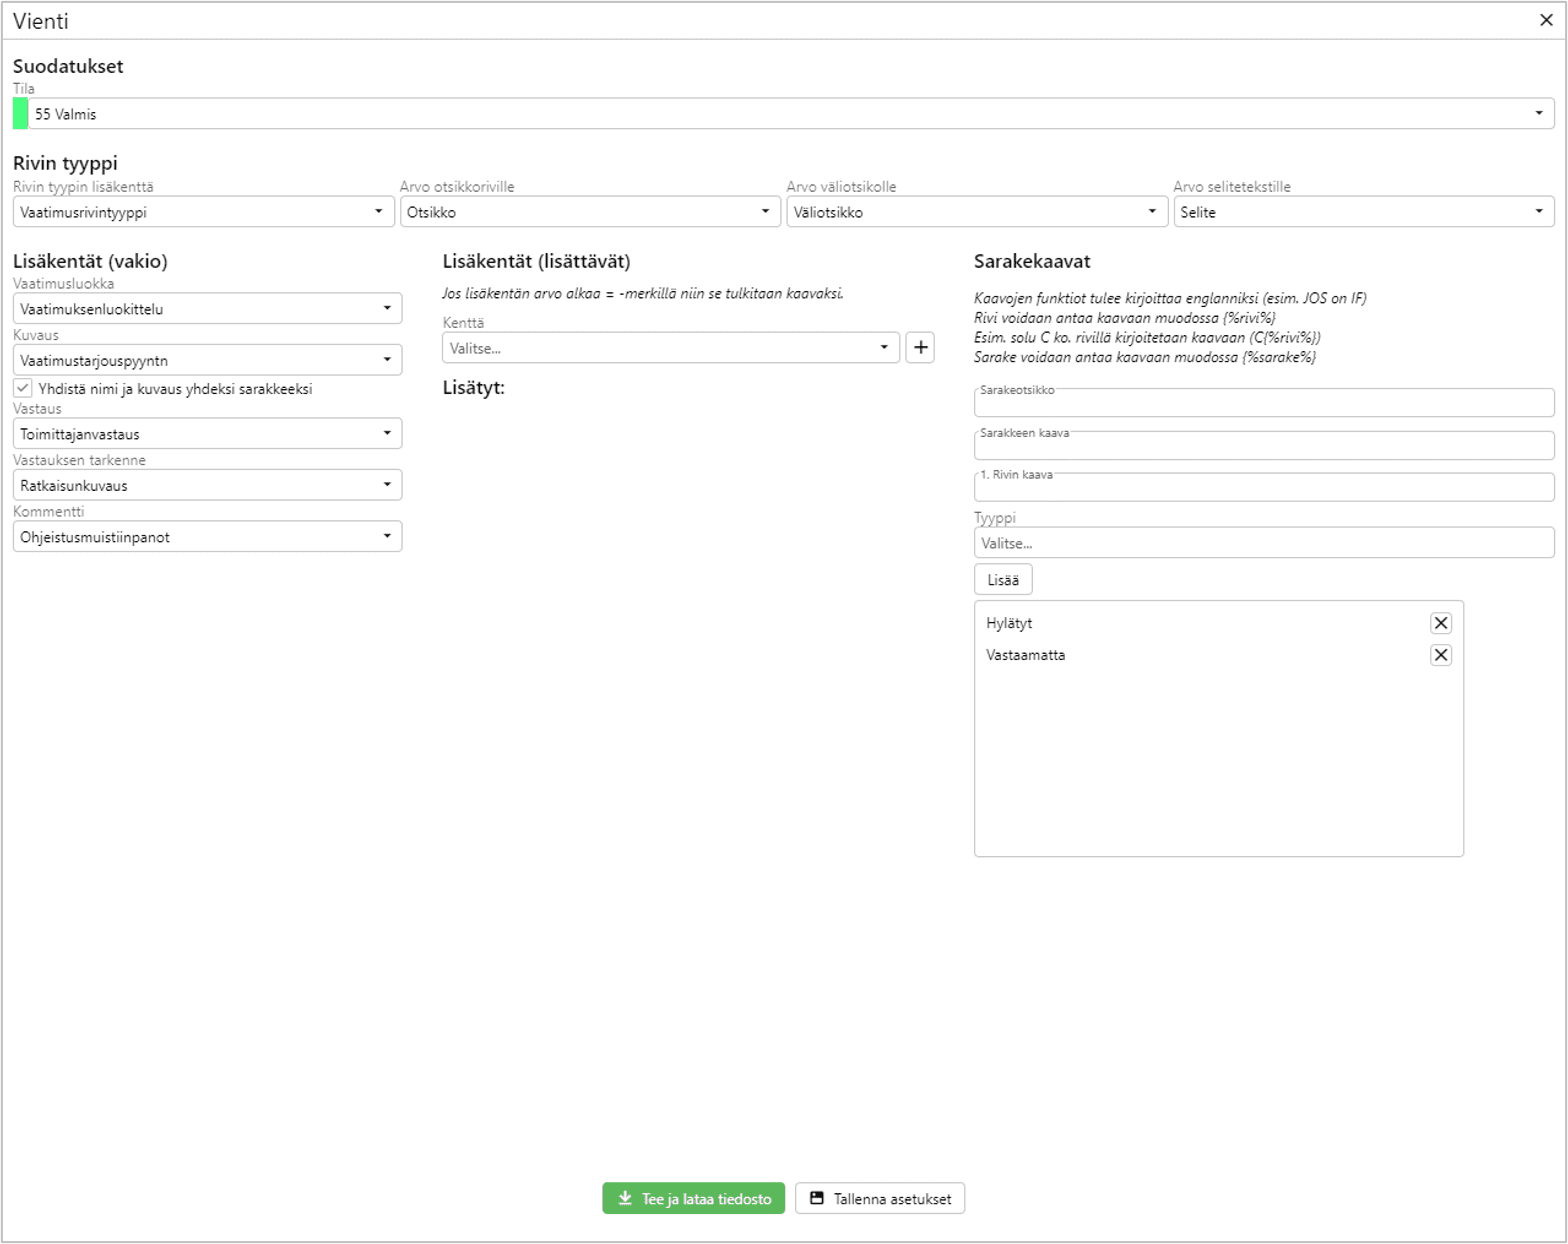The width and height of the screenshot is (1568, 1244).
Task: Uncheck Yhdistä nimi ja kuvaus yhdeksi sarakkeeksi
Action: [x=23, y=388]
